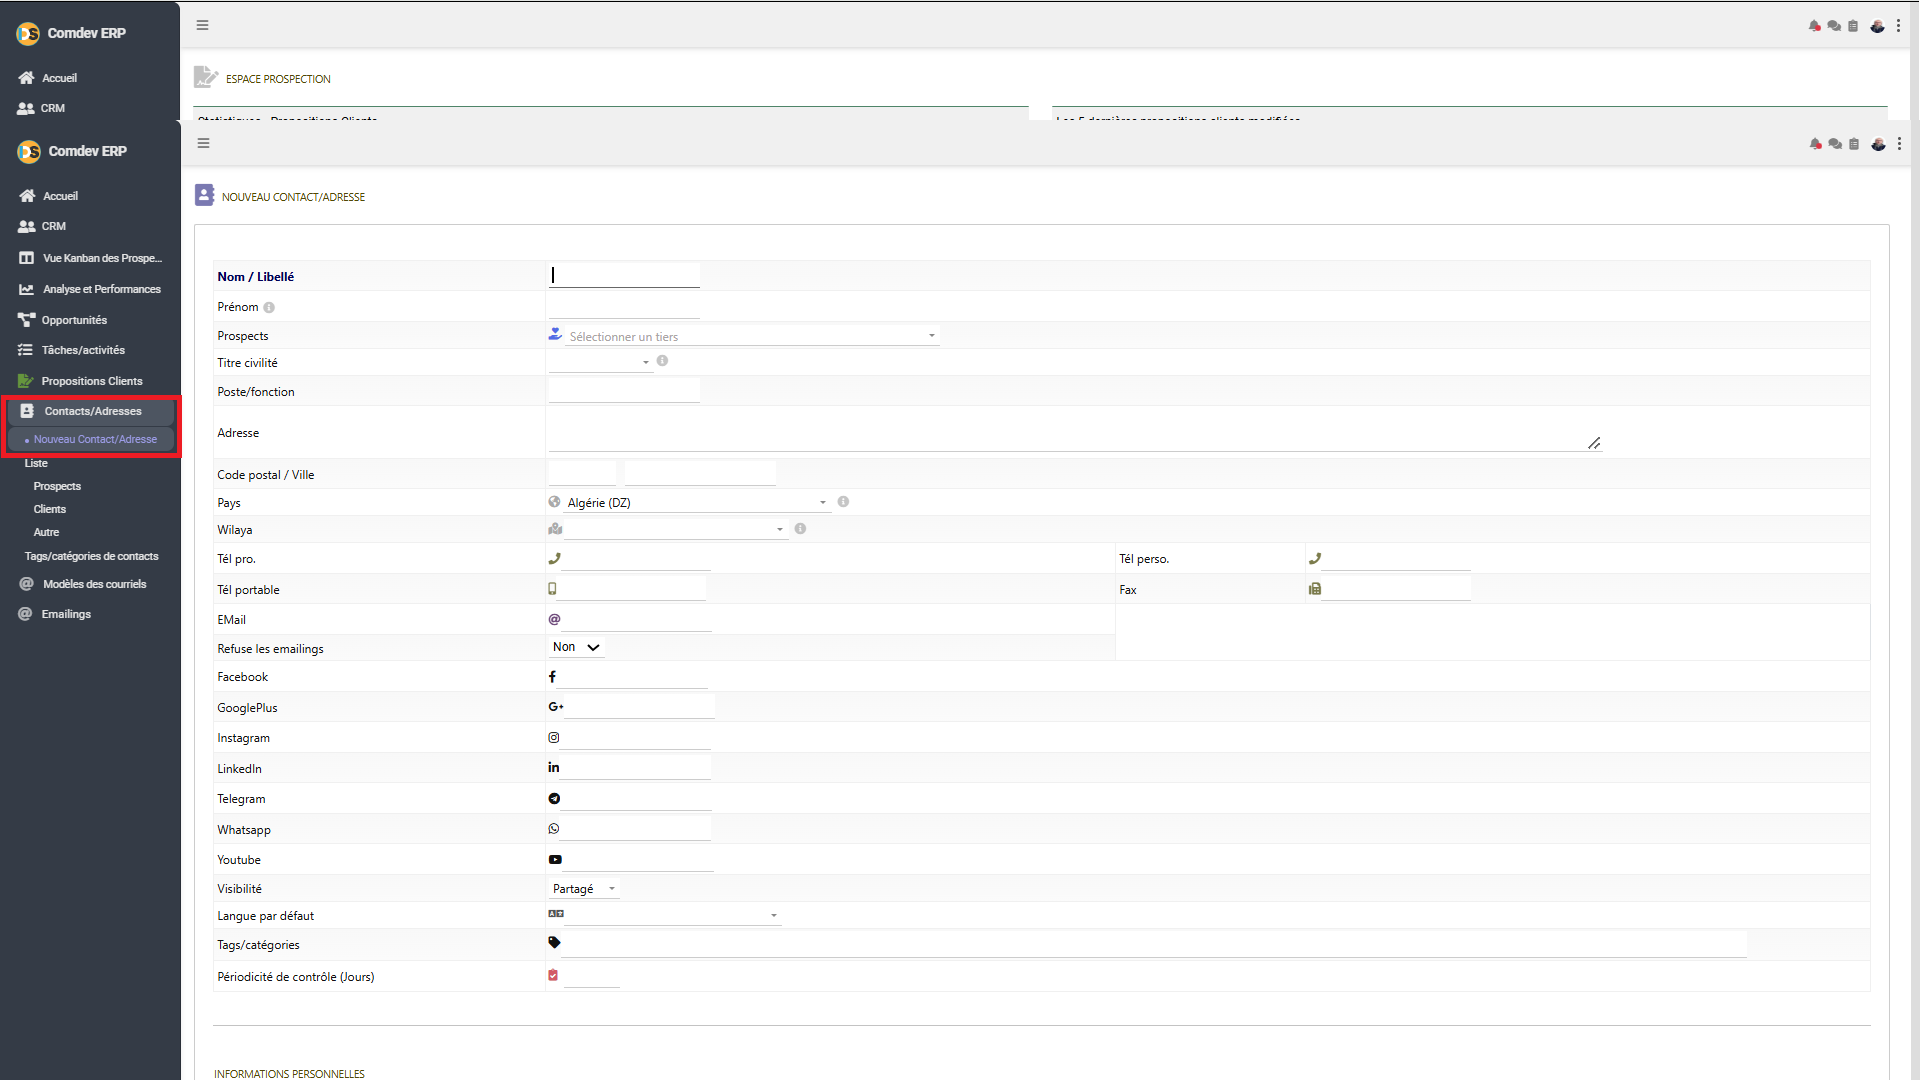Open Propositions Clients sidebar entry
Screen dimensions: 1920x1080
point(90,381)
